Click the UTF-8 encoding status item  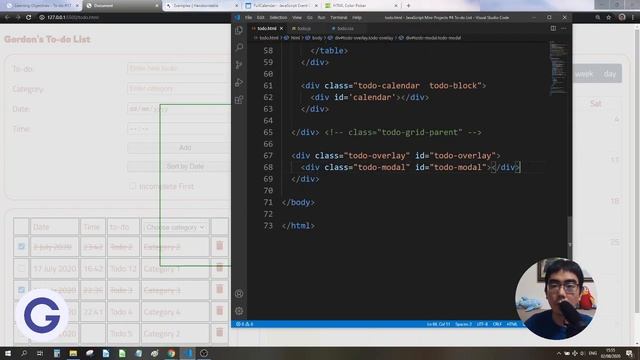[482, 324]
